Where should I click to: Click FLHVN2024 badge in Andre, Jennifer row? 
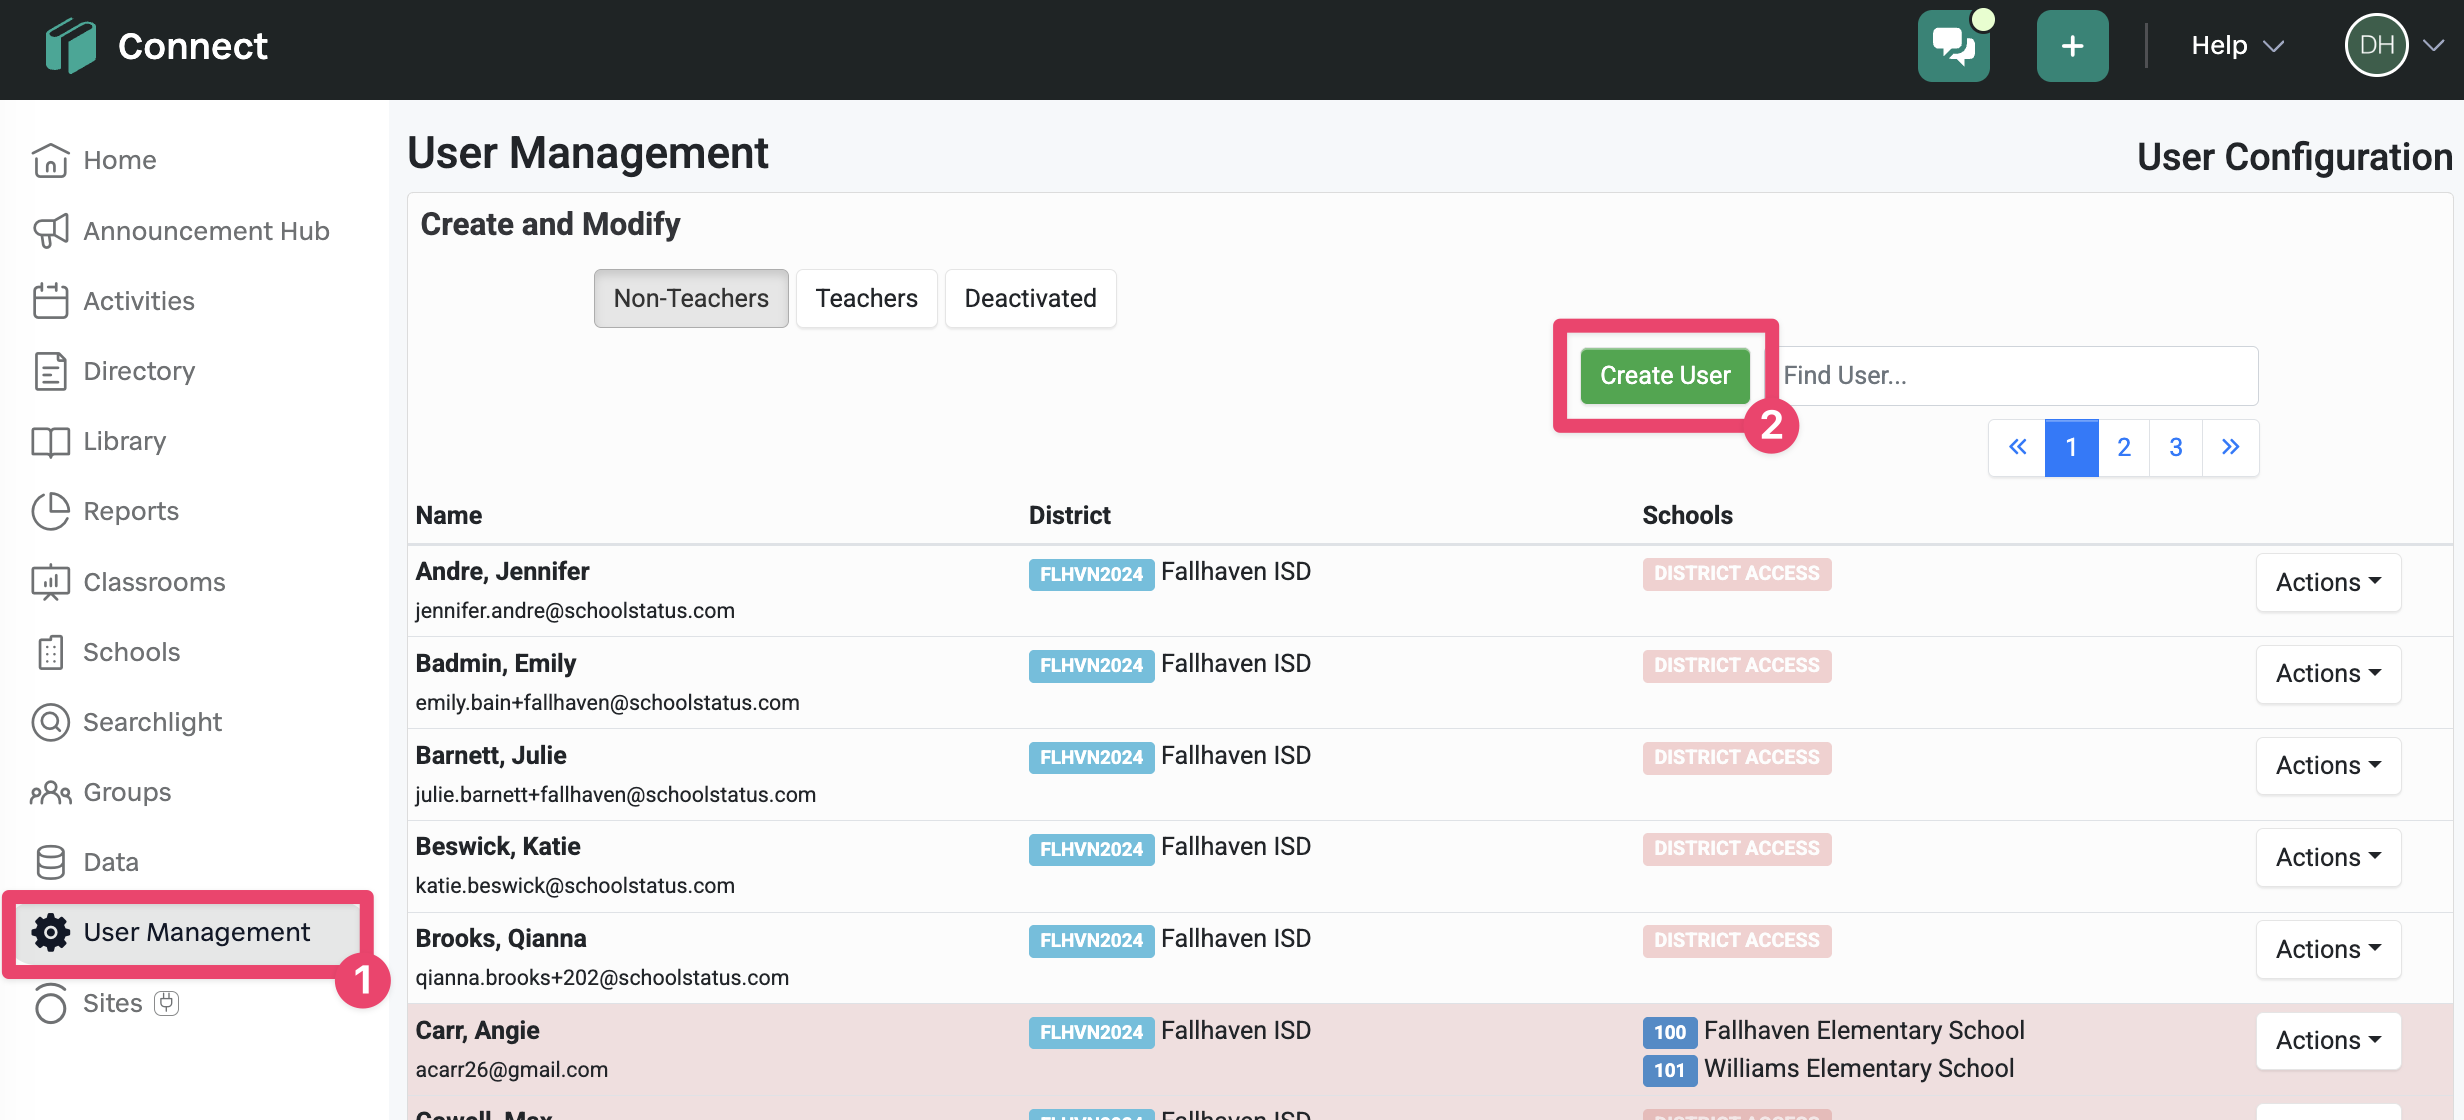1091,574
